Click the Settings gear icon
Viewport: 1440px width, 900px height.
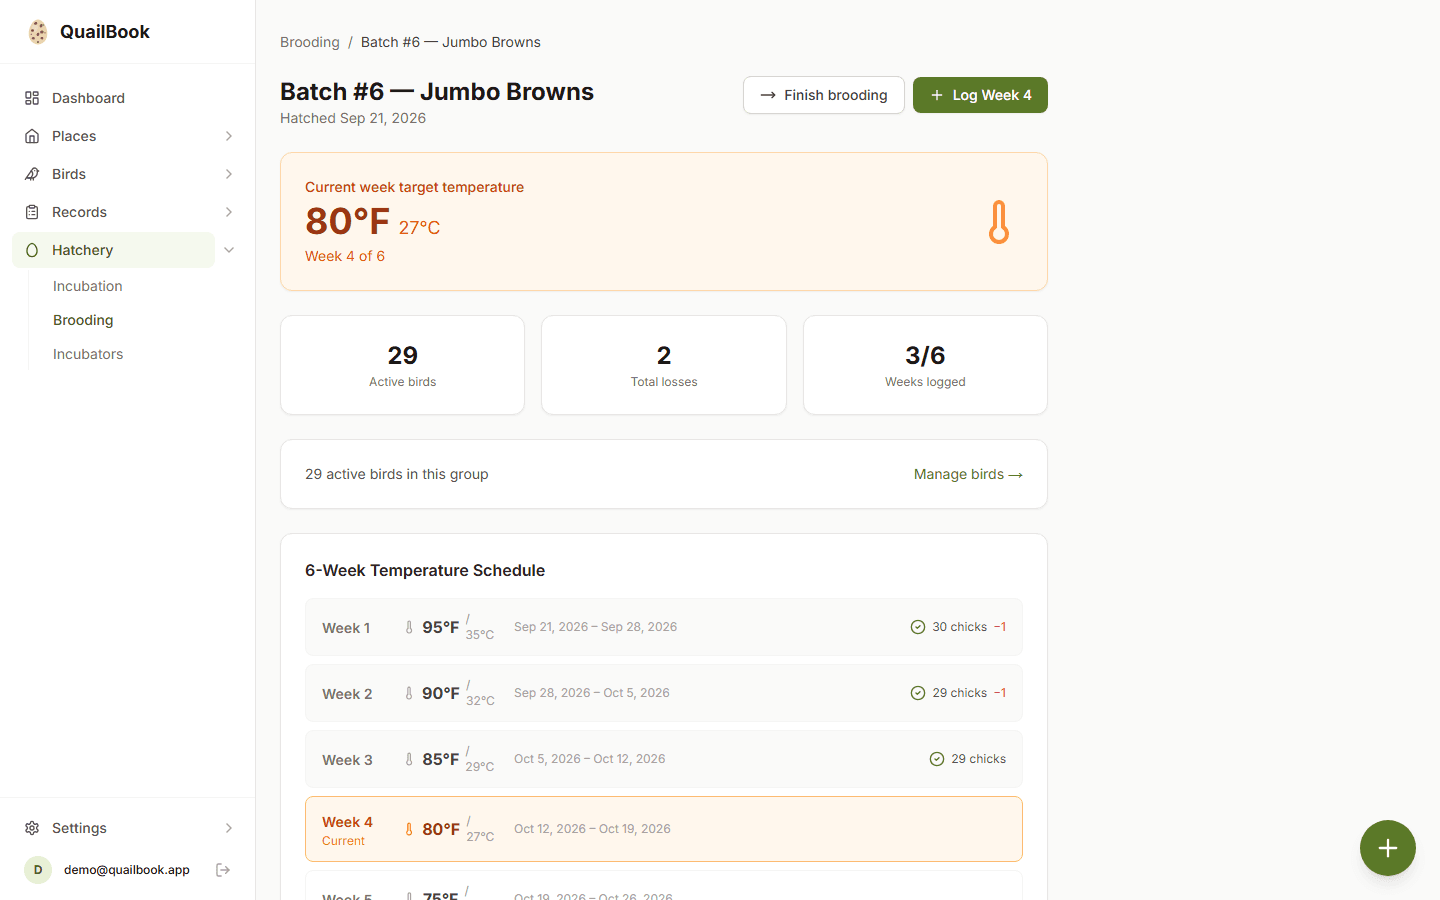pyautogui.click(x=32, y=828)
